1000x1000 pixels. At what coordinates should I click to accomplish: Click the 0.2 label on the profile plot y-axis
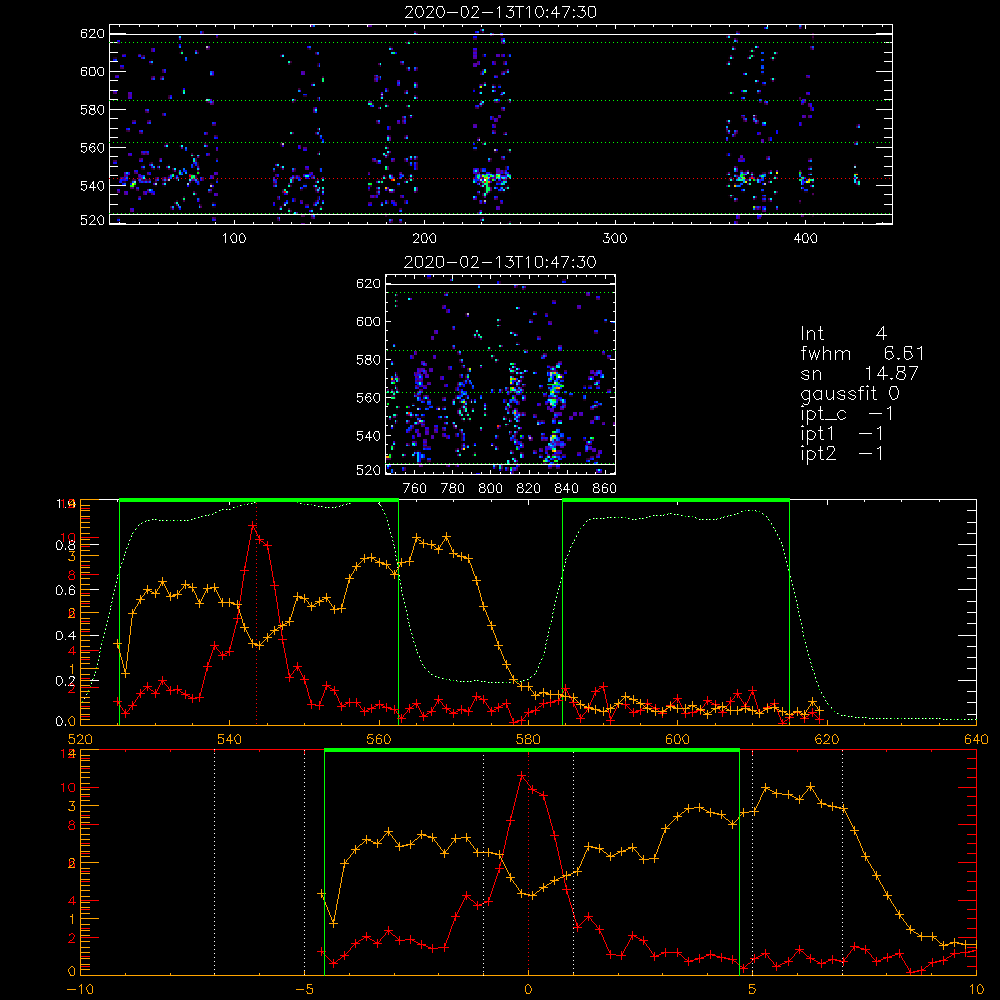pos(66,681)
